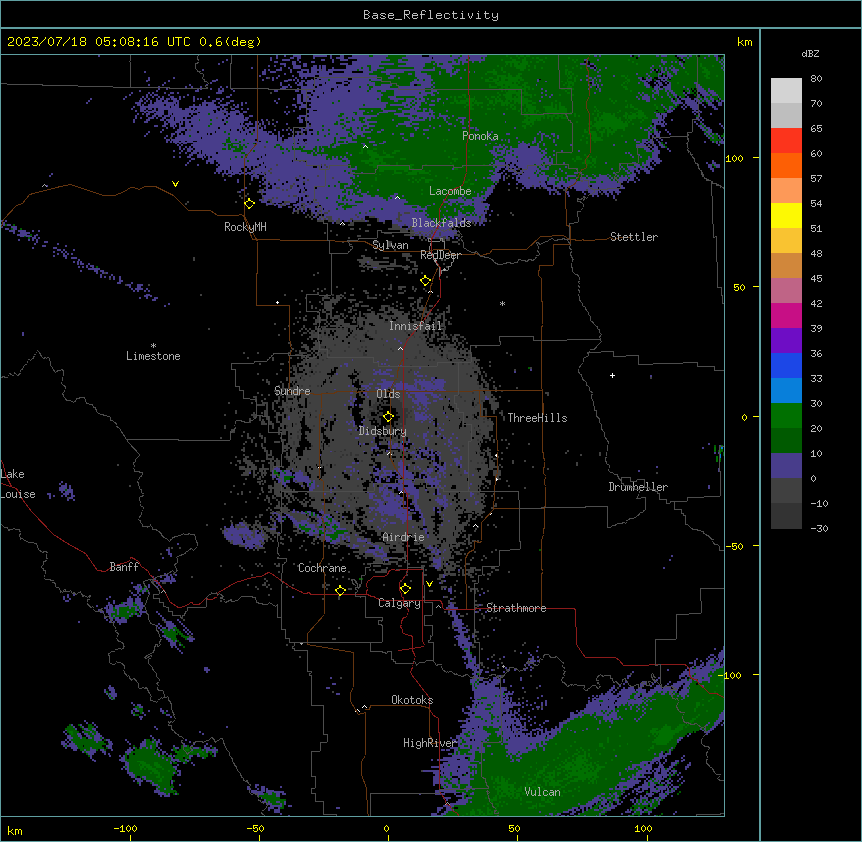Click the Blackfalds map label
The height and width of the screenshot is (842, 862).
pyautogui.click(x=441, y=223)
